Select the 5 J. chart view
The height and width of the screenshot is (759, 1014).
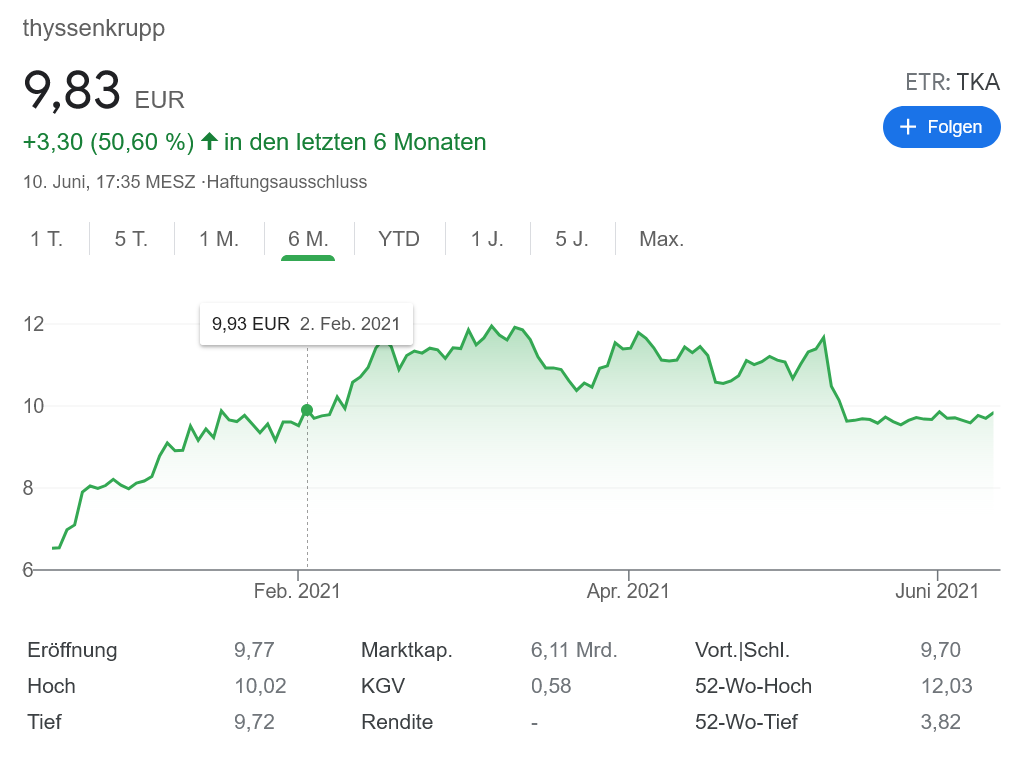571,239
